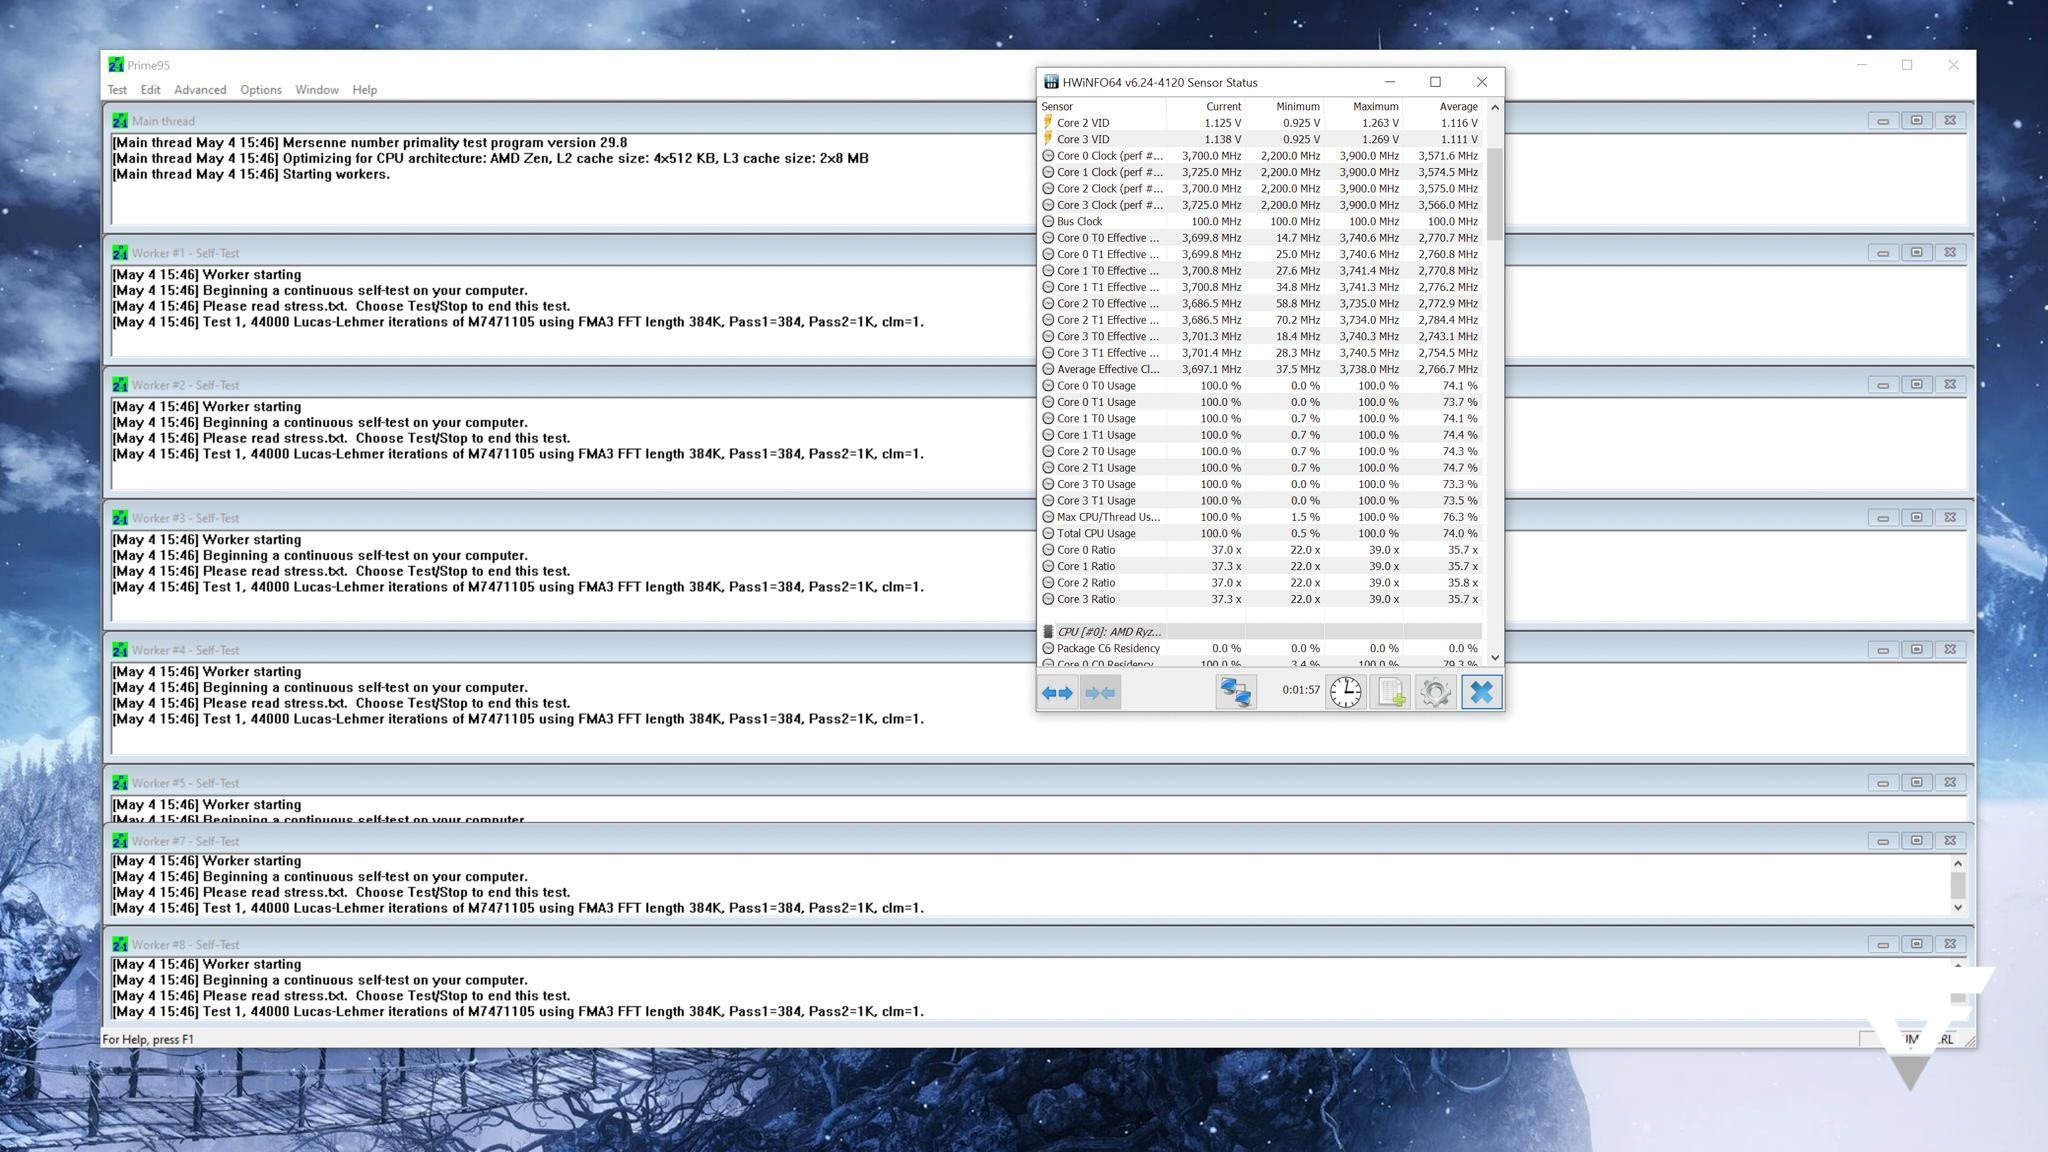Close the Worker #3 child window
This screenshot has width=2048, height=1152.
pos(1950,518)
